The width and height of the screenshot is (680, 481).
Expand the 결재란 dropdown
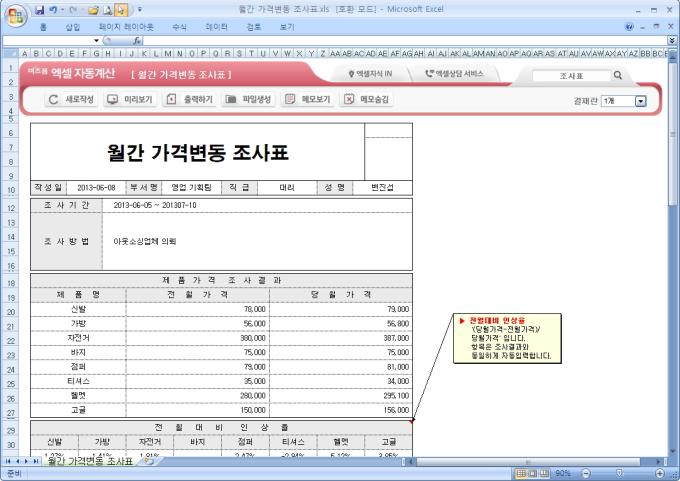point(641,101)
